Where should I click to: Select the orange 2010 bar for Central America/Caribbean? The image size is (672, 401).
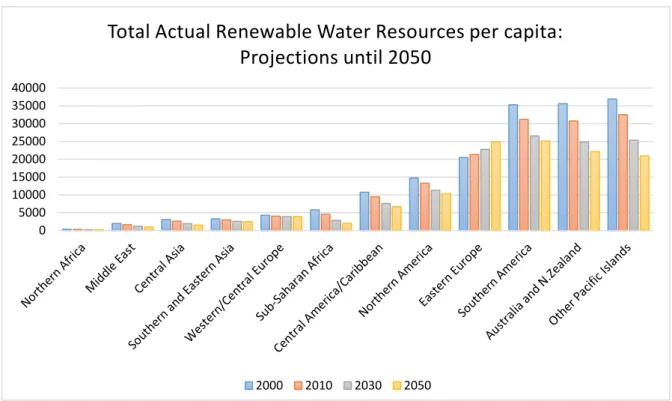375,213
